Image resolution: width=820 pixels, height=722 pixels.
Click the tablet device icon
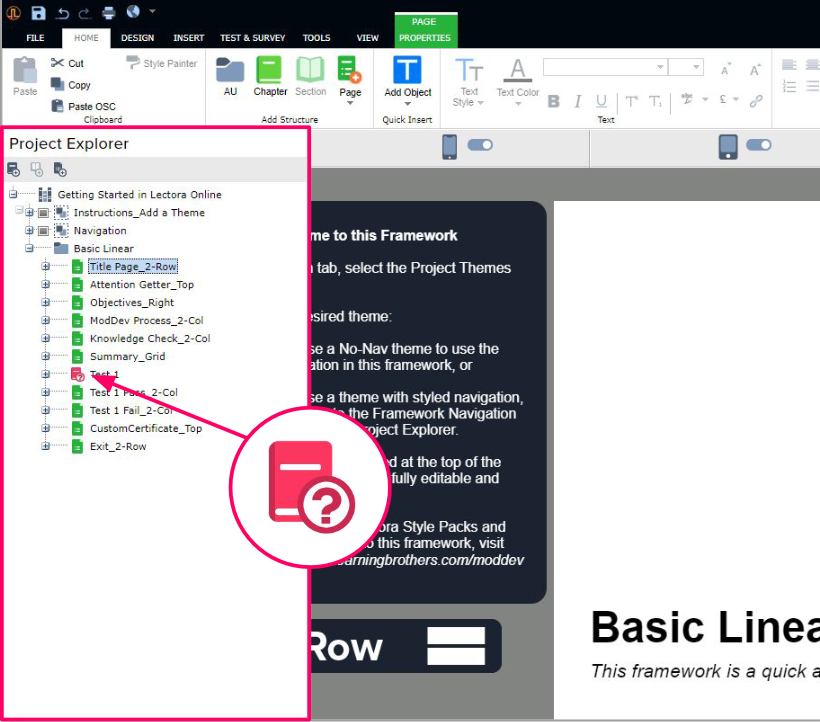(x=727, y=147)
